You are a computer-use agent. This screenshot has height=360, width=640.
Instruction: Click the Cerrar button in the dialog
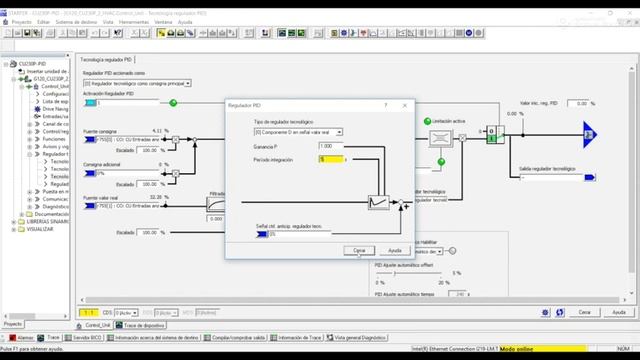[359, 250]
